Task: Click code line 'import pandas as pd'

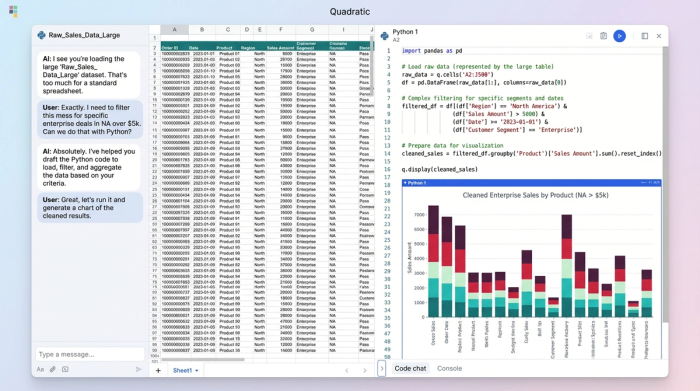Action: pyautogui.click(x=432, y=51)
